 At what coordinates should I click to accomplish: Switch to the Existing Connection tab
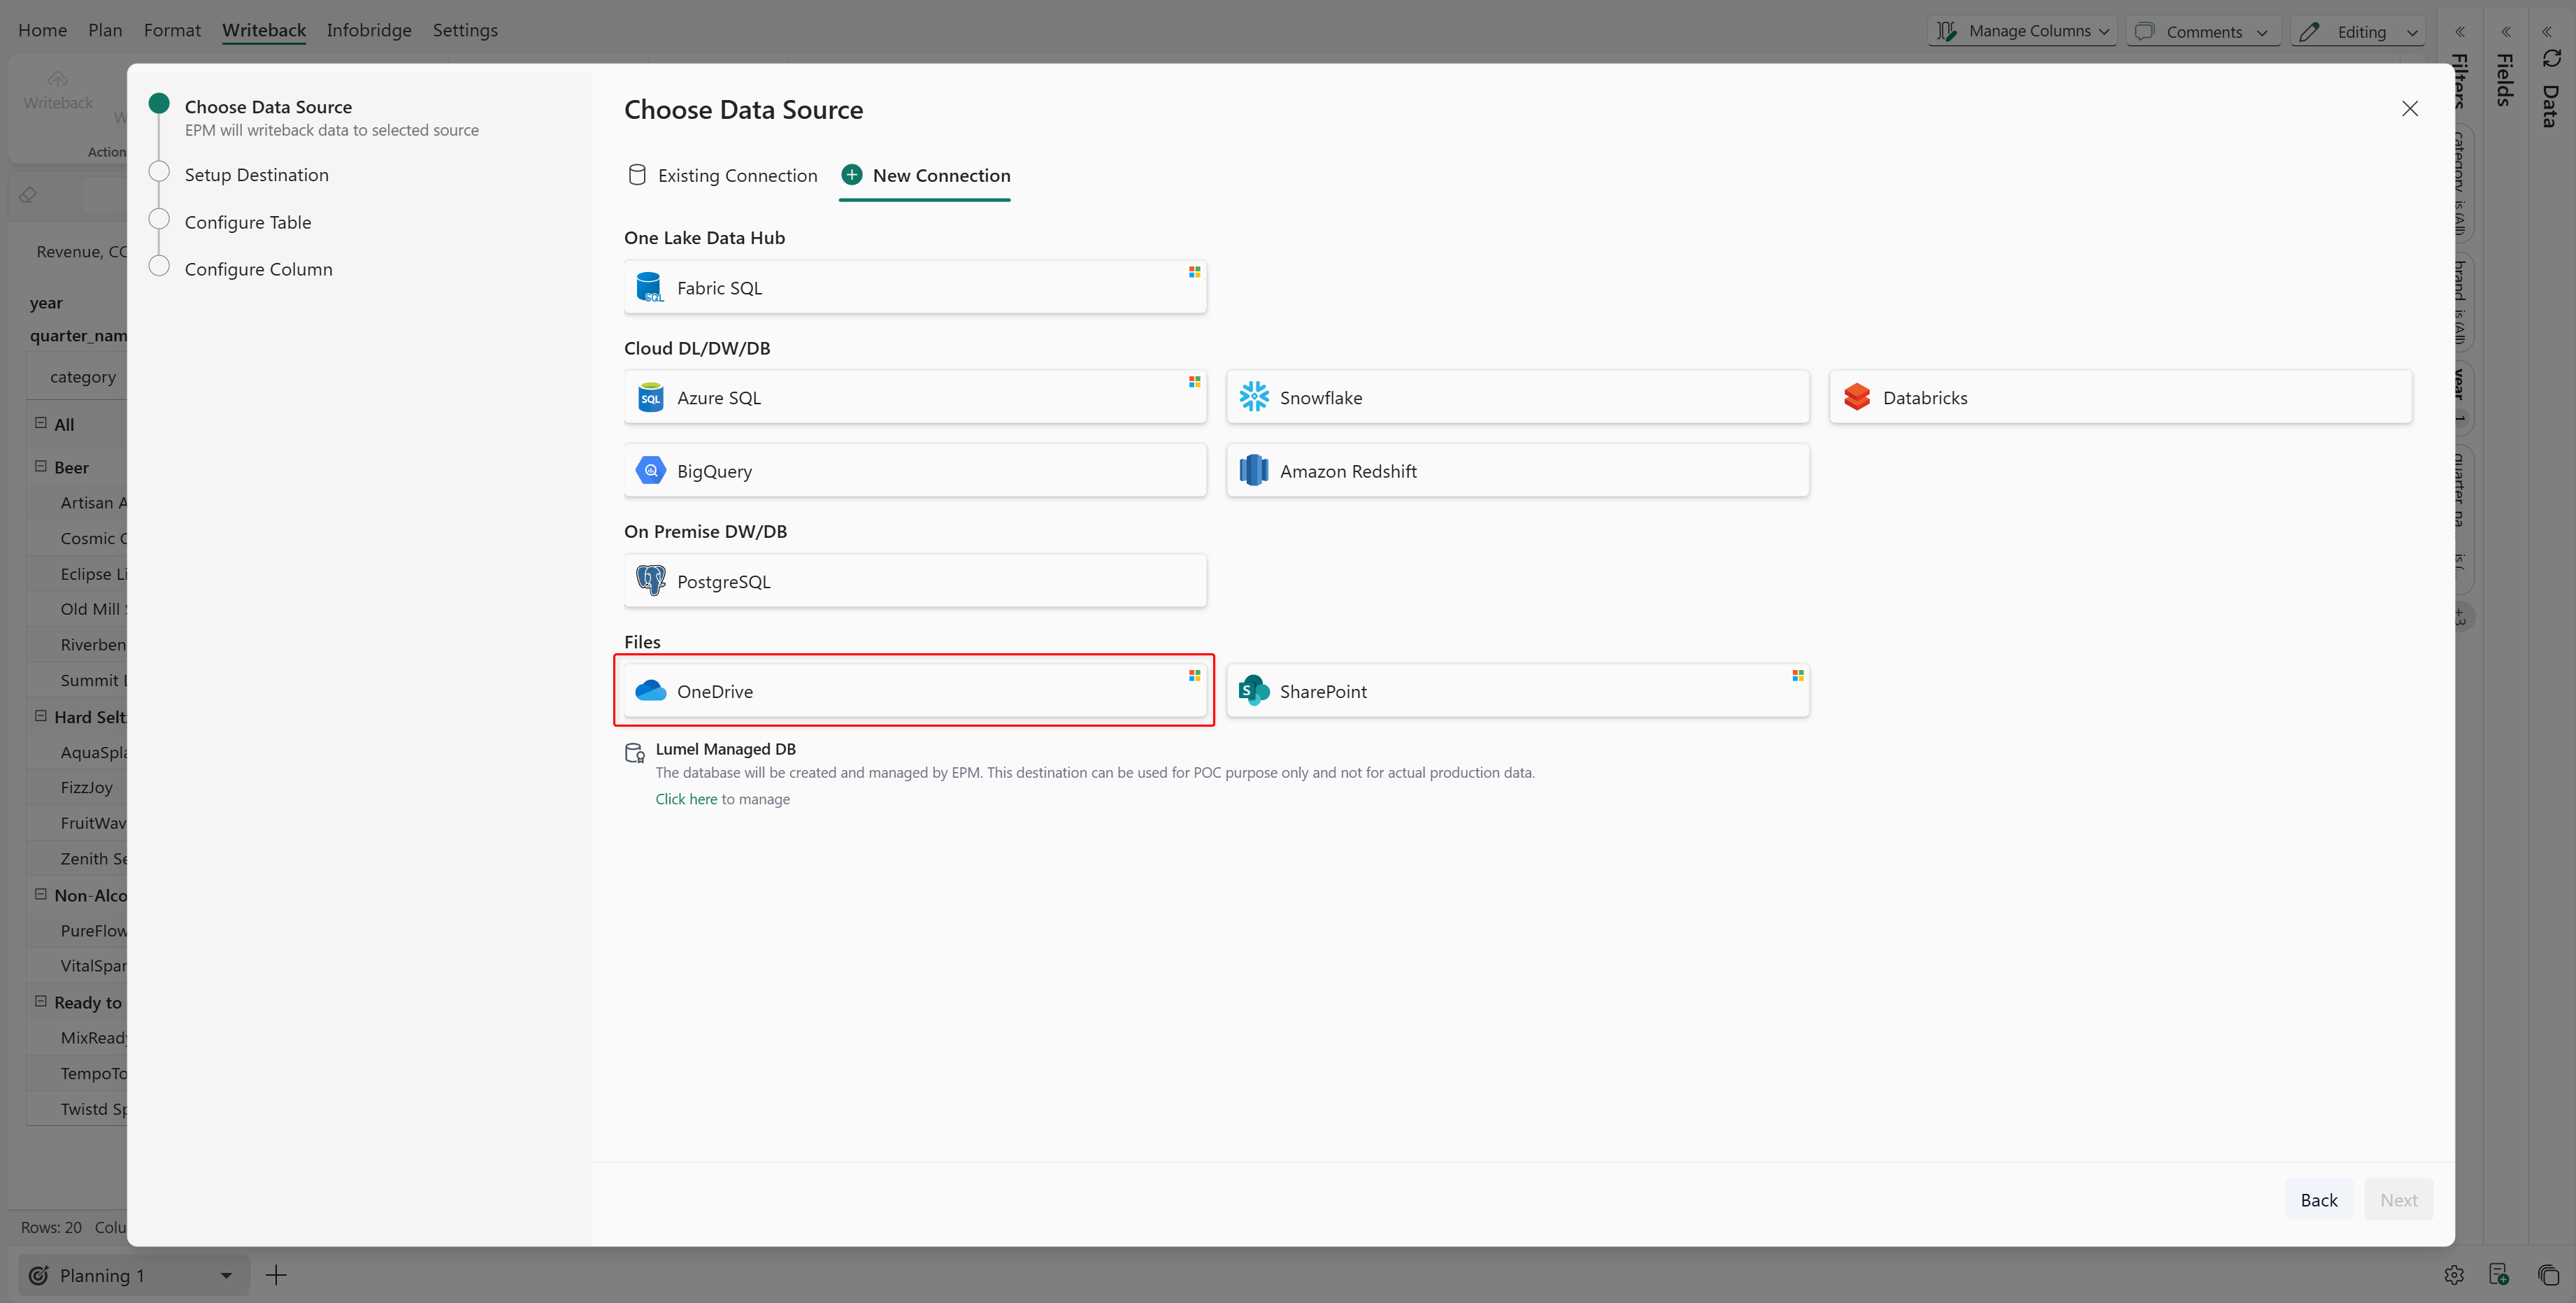coord(722,176)
